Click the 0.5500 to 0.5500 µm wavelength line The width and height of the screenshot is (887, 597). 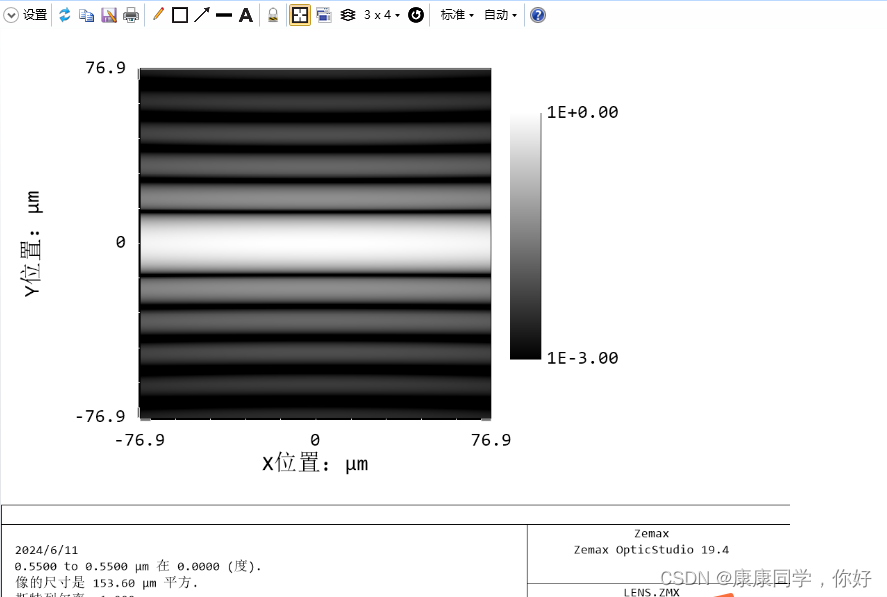pyautogui.click(x=138, y=566)
